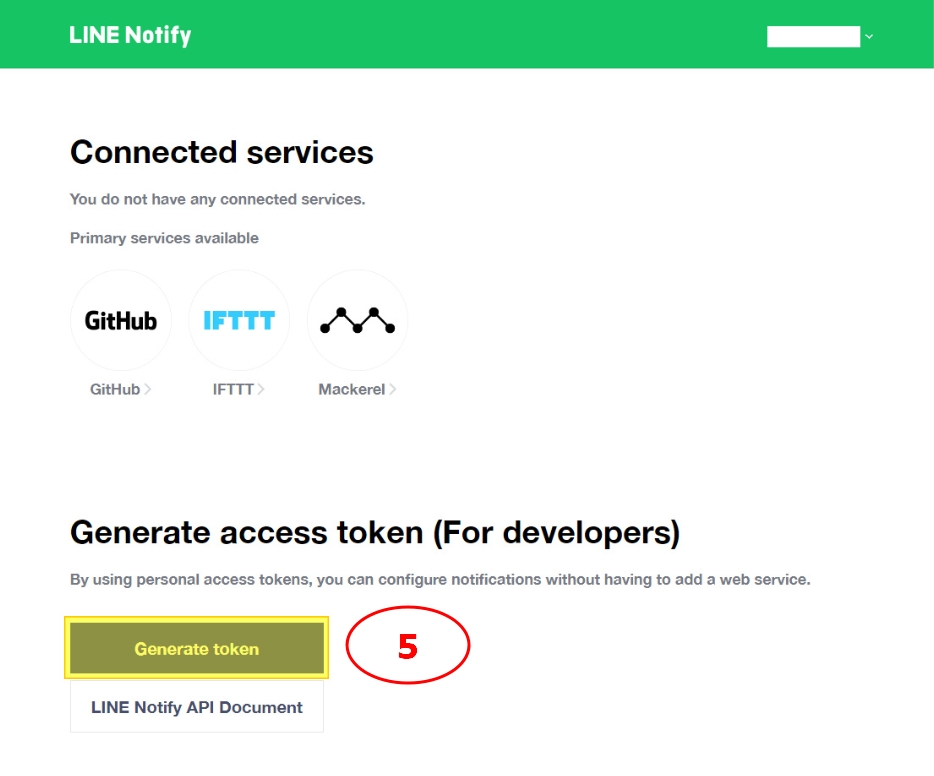Expand the account menu chevron in the header

(869, 36)
